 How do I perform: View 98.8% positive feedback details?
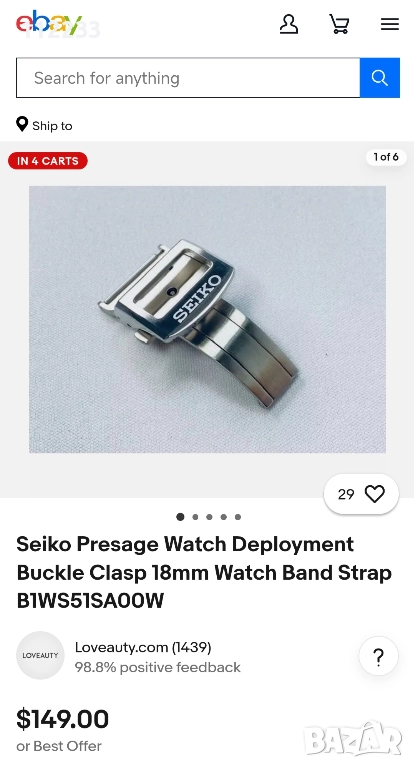tap(157, 667)
